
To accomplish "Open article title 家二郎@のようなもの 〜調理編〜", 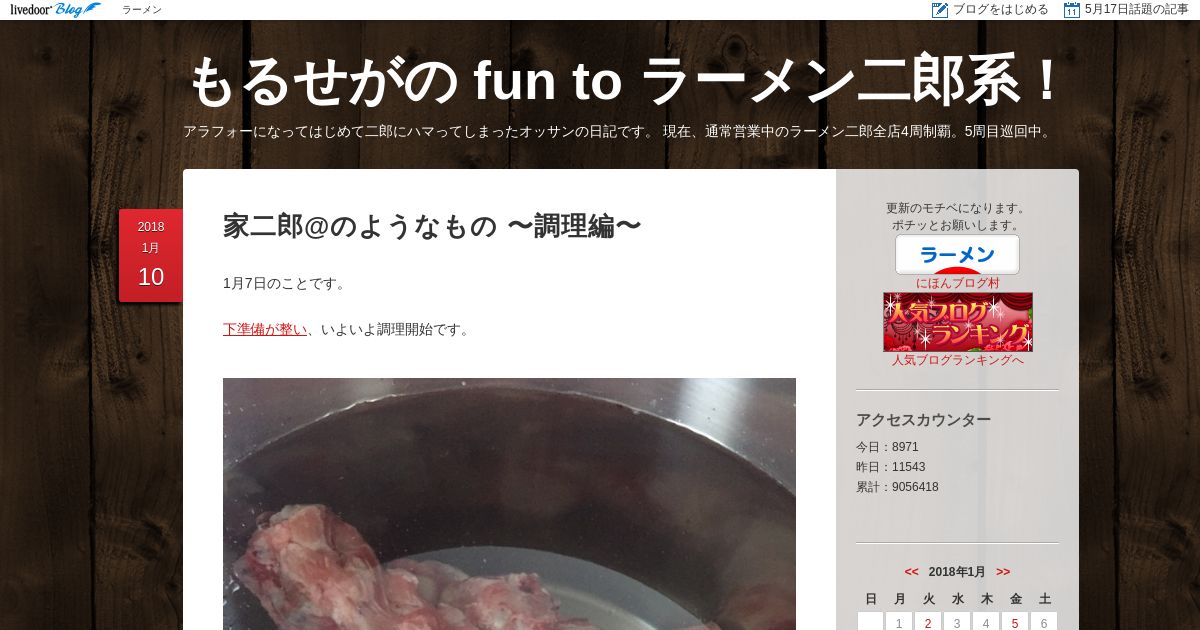I will click(432, 226).
